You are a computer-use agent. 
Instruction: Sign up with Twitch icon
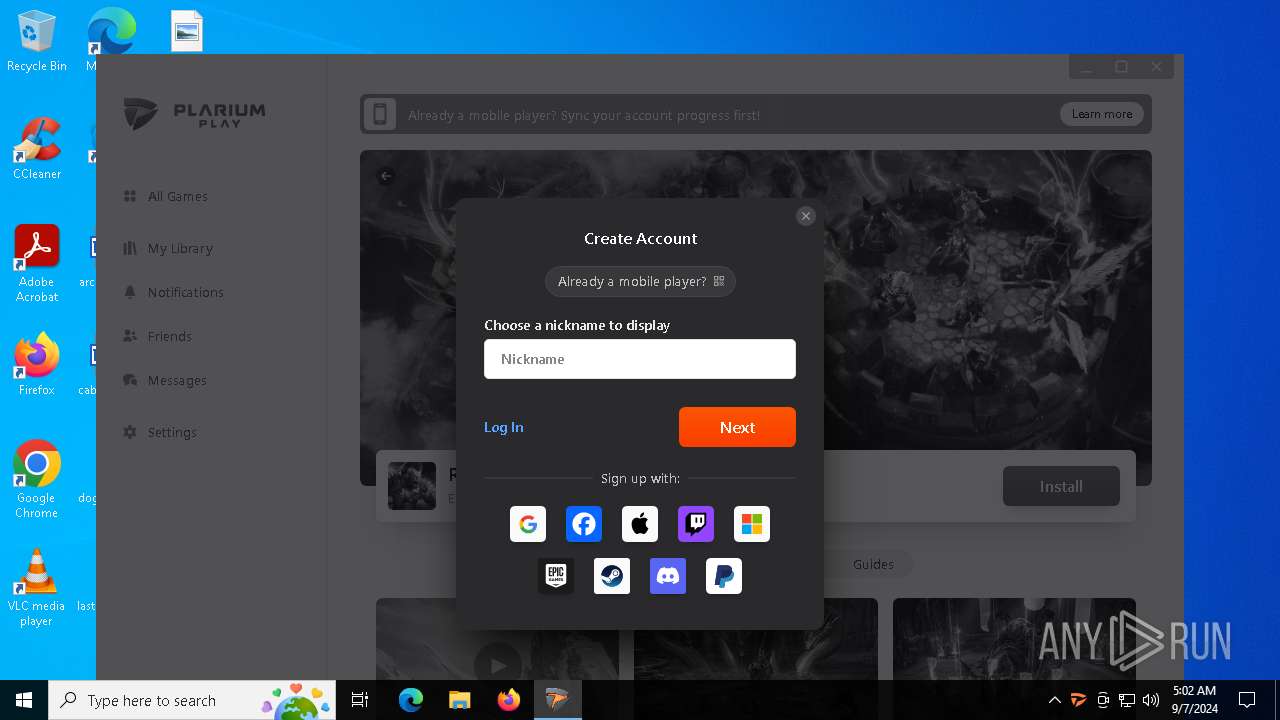pyautogui.click(x=696, y=524)
